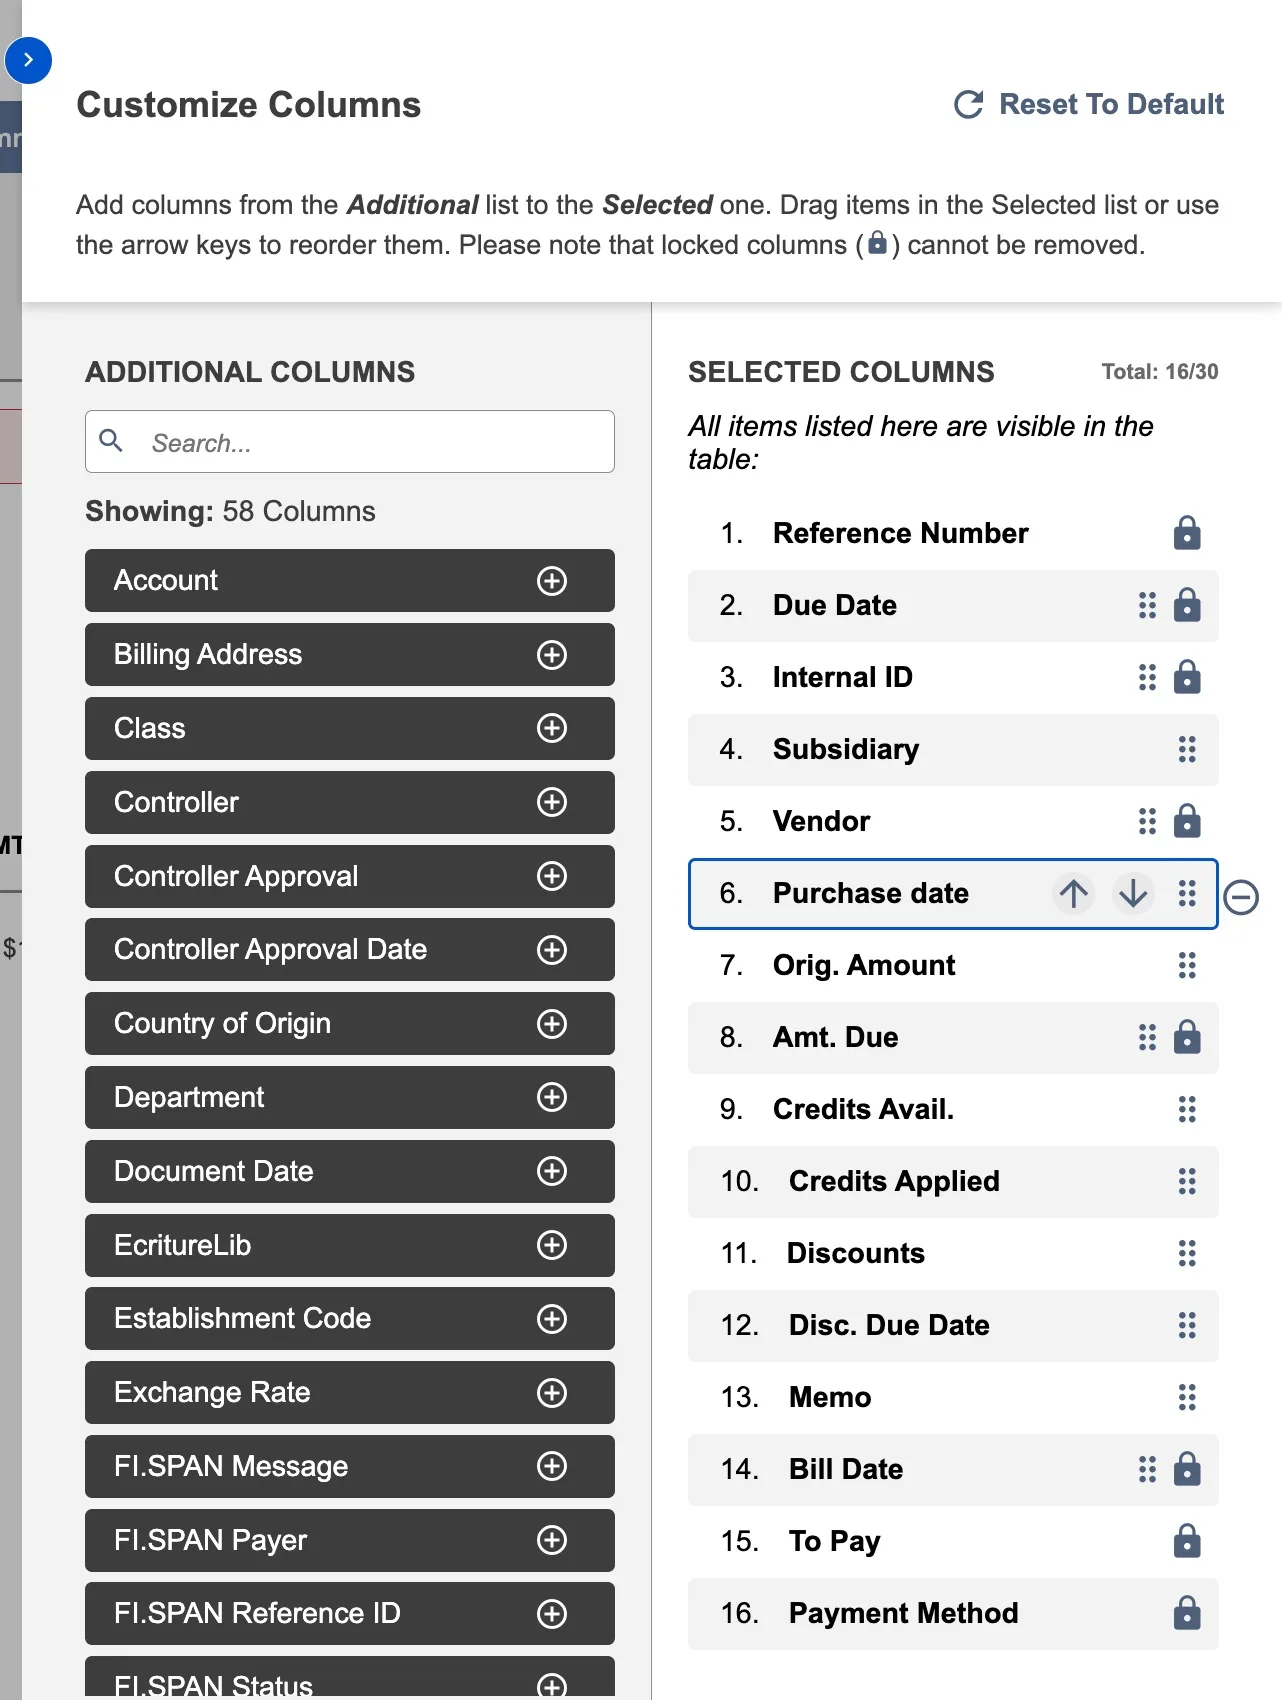Select the Department column button
The image size is (1282, 1700).
(350, 1098)
